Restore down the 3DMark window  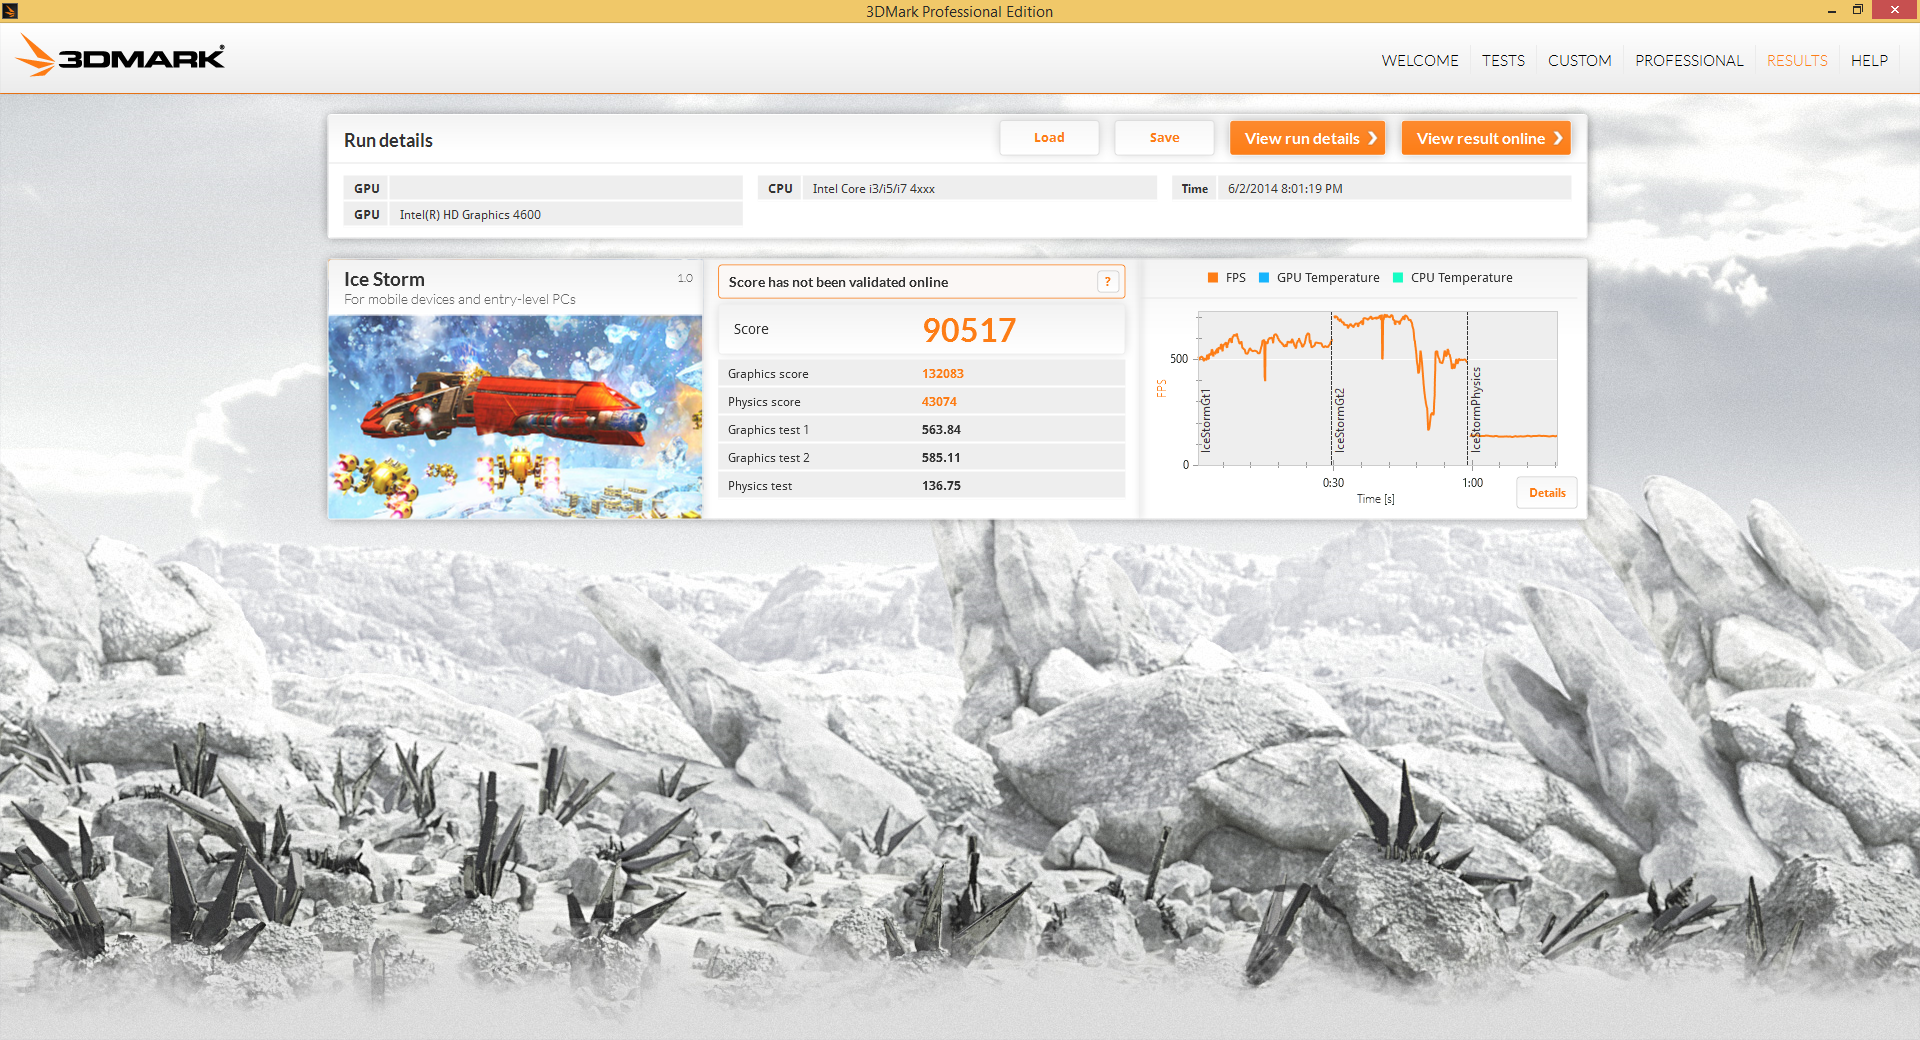[x=1857, y=11]
